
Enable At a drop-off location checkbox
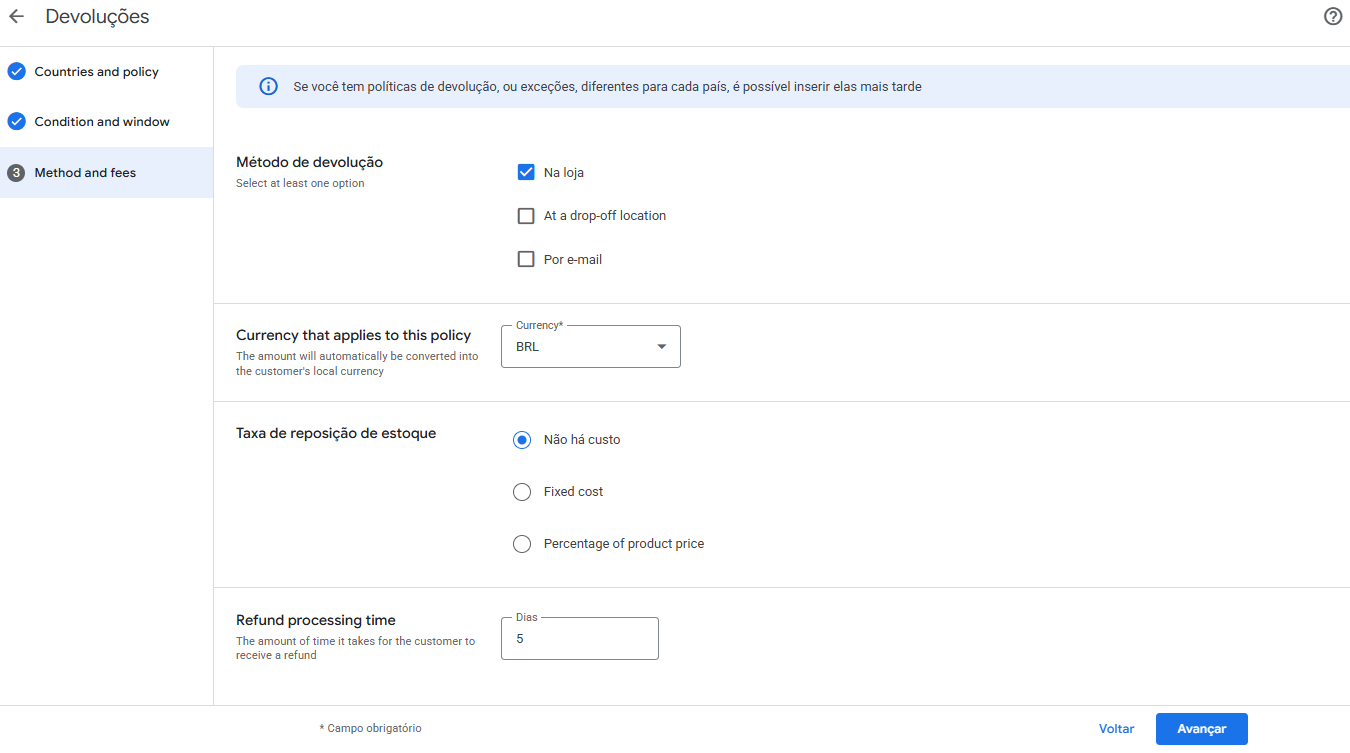(x=526, y=216)
